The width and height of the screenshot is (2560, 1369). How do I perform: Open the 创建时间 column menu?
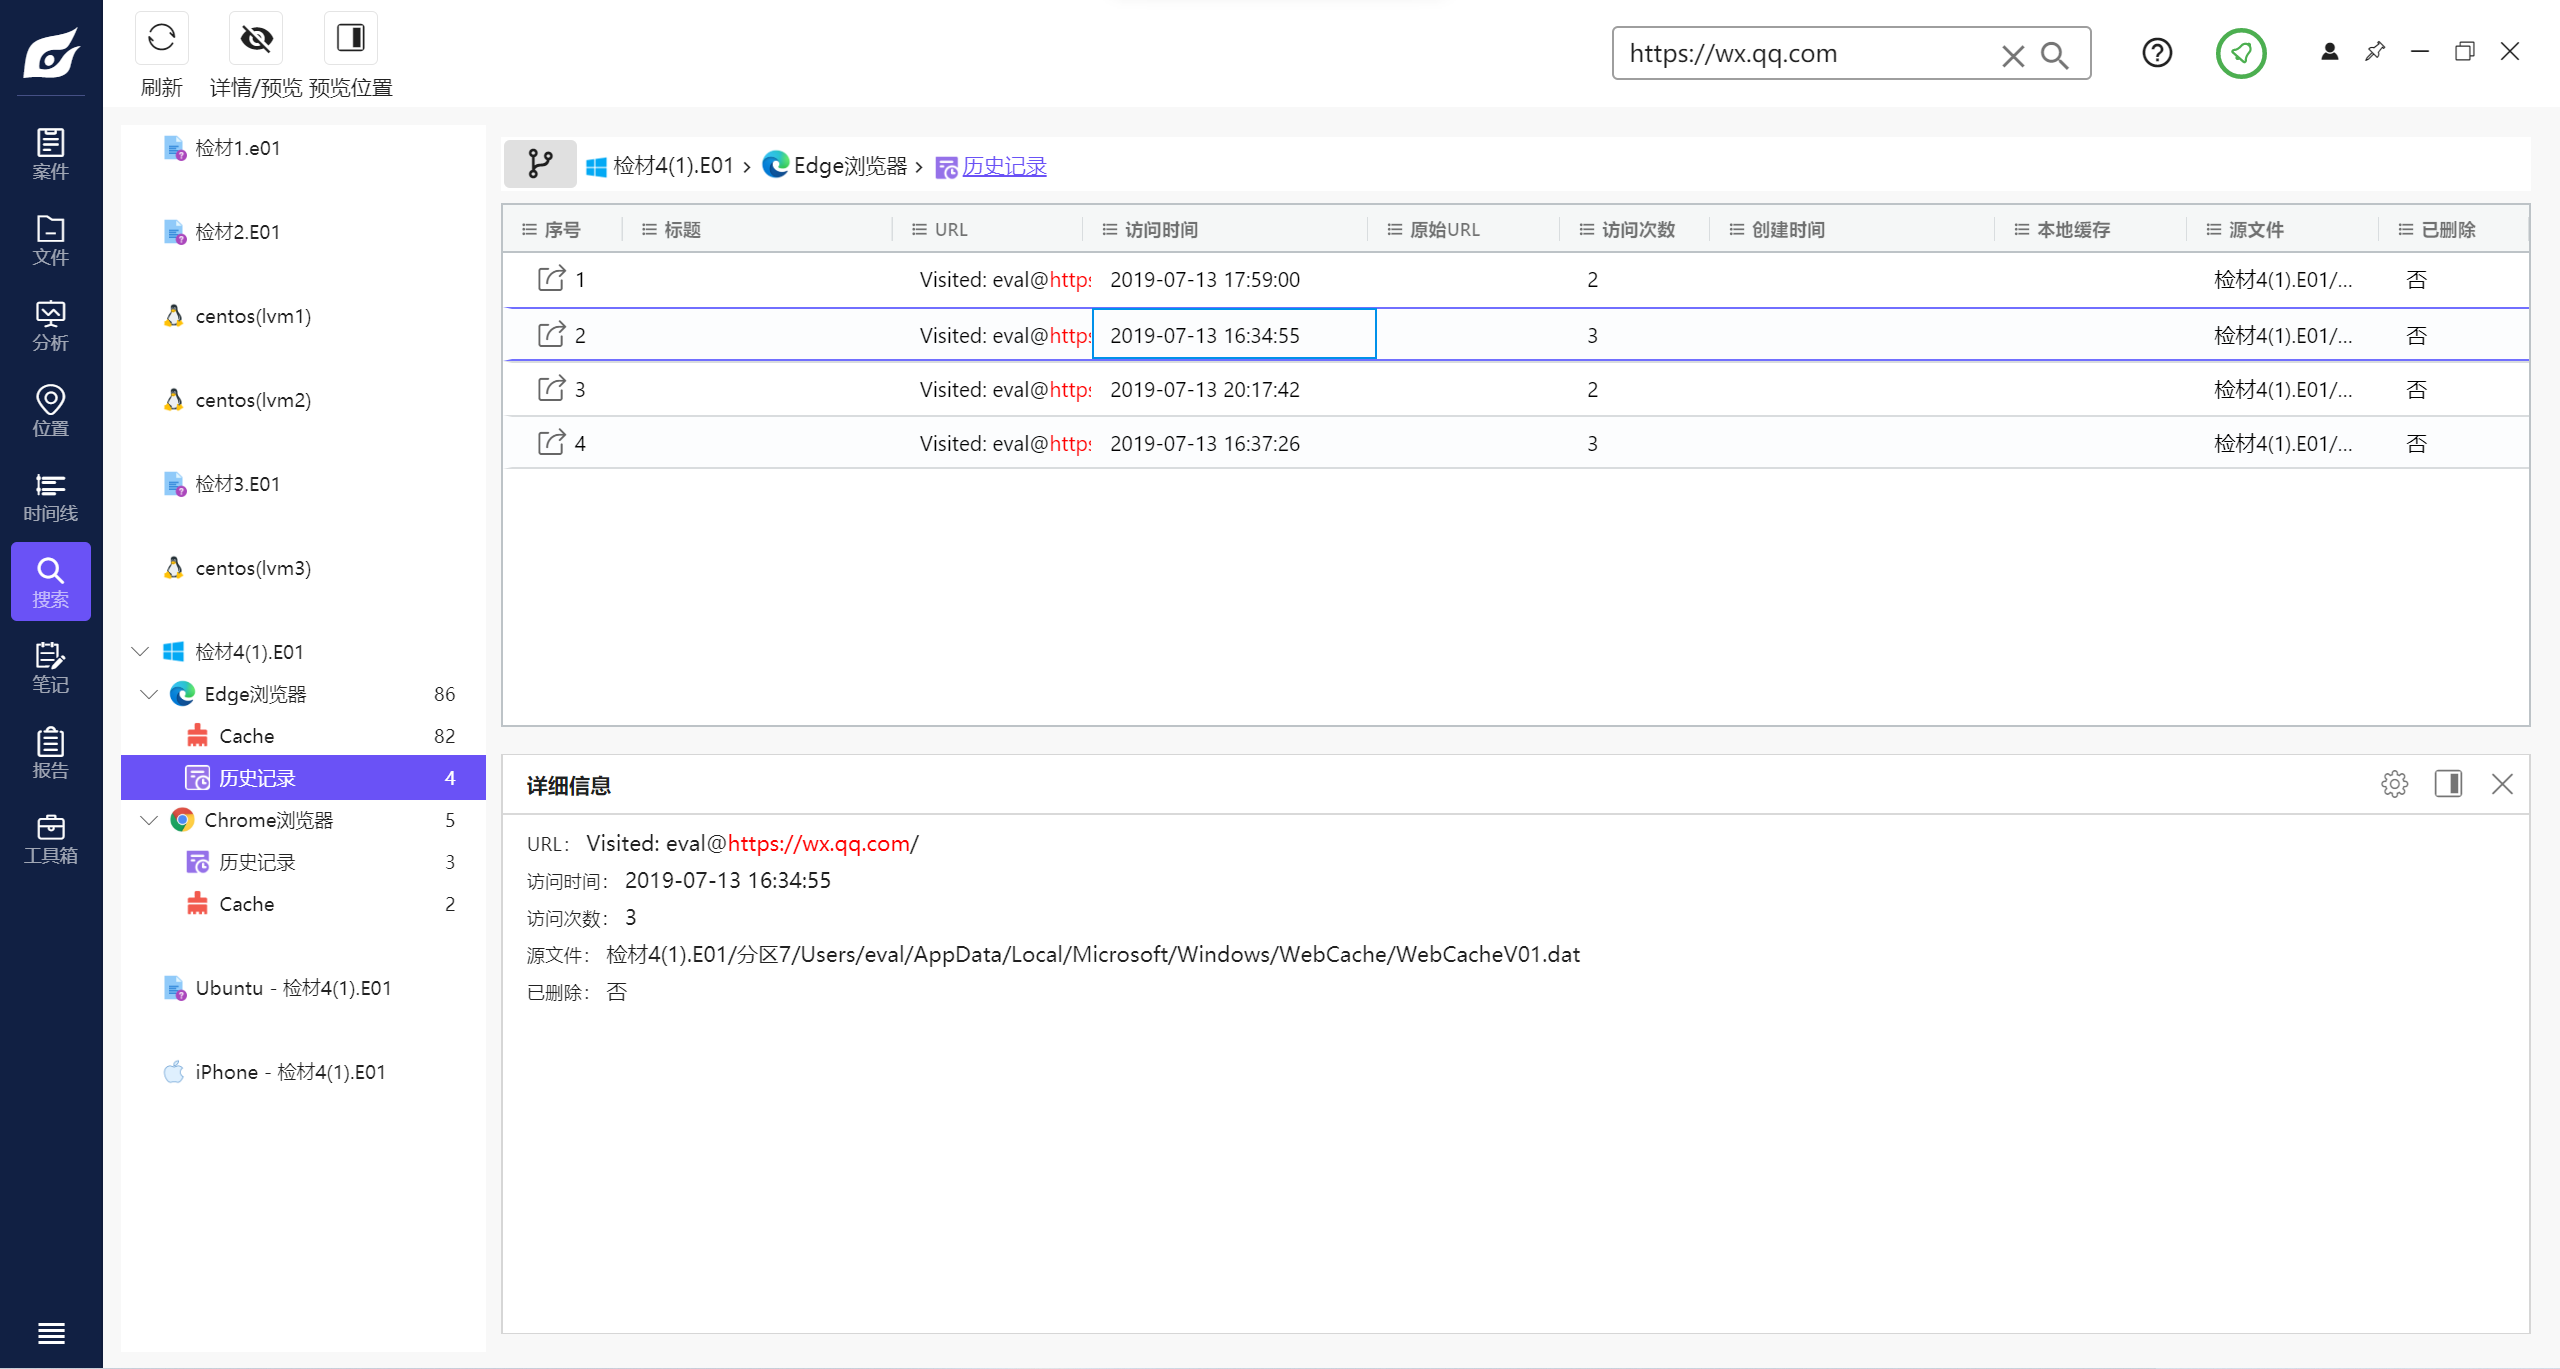point(1736,230)
